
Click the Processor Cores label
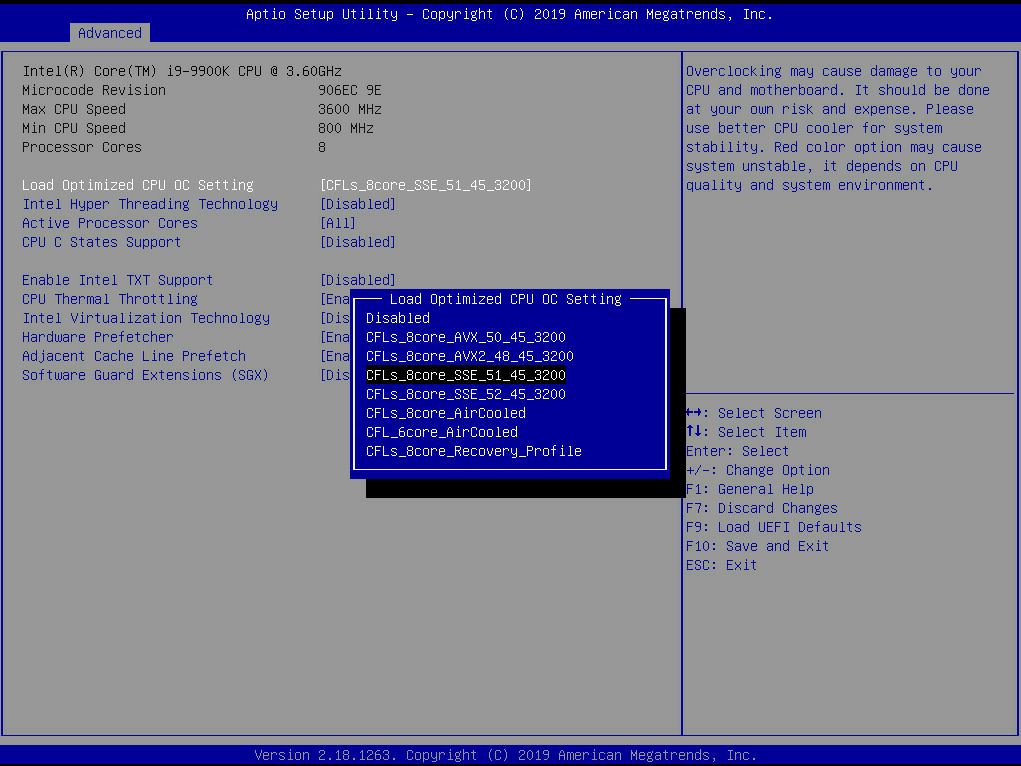81,147
